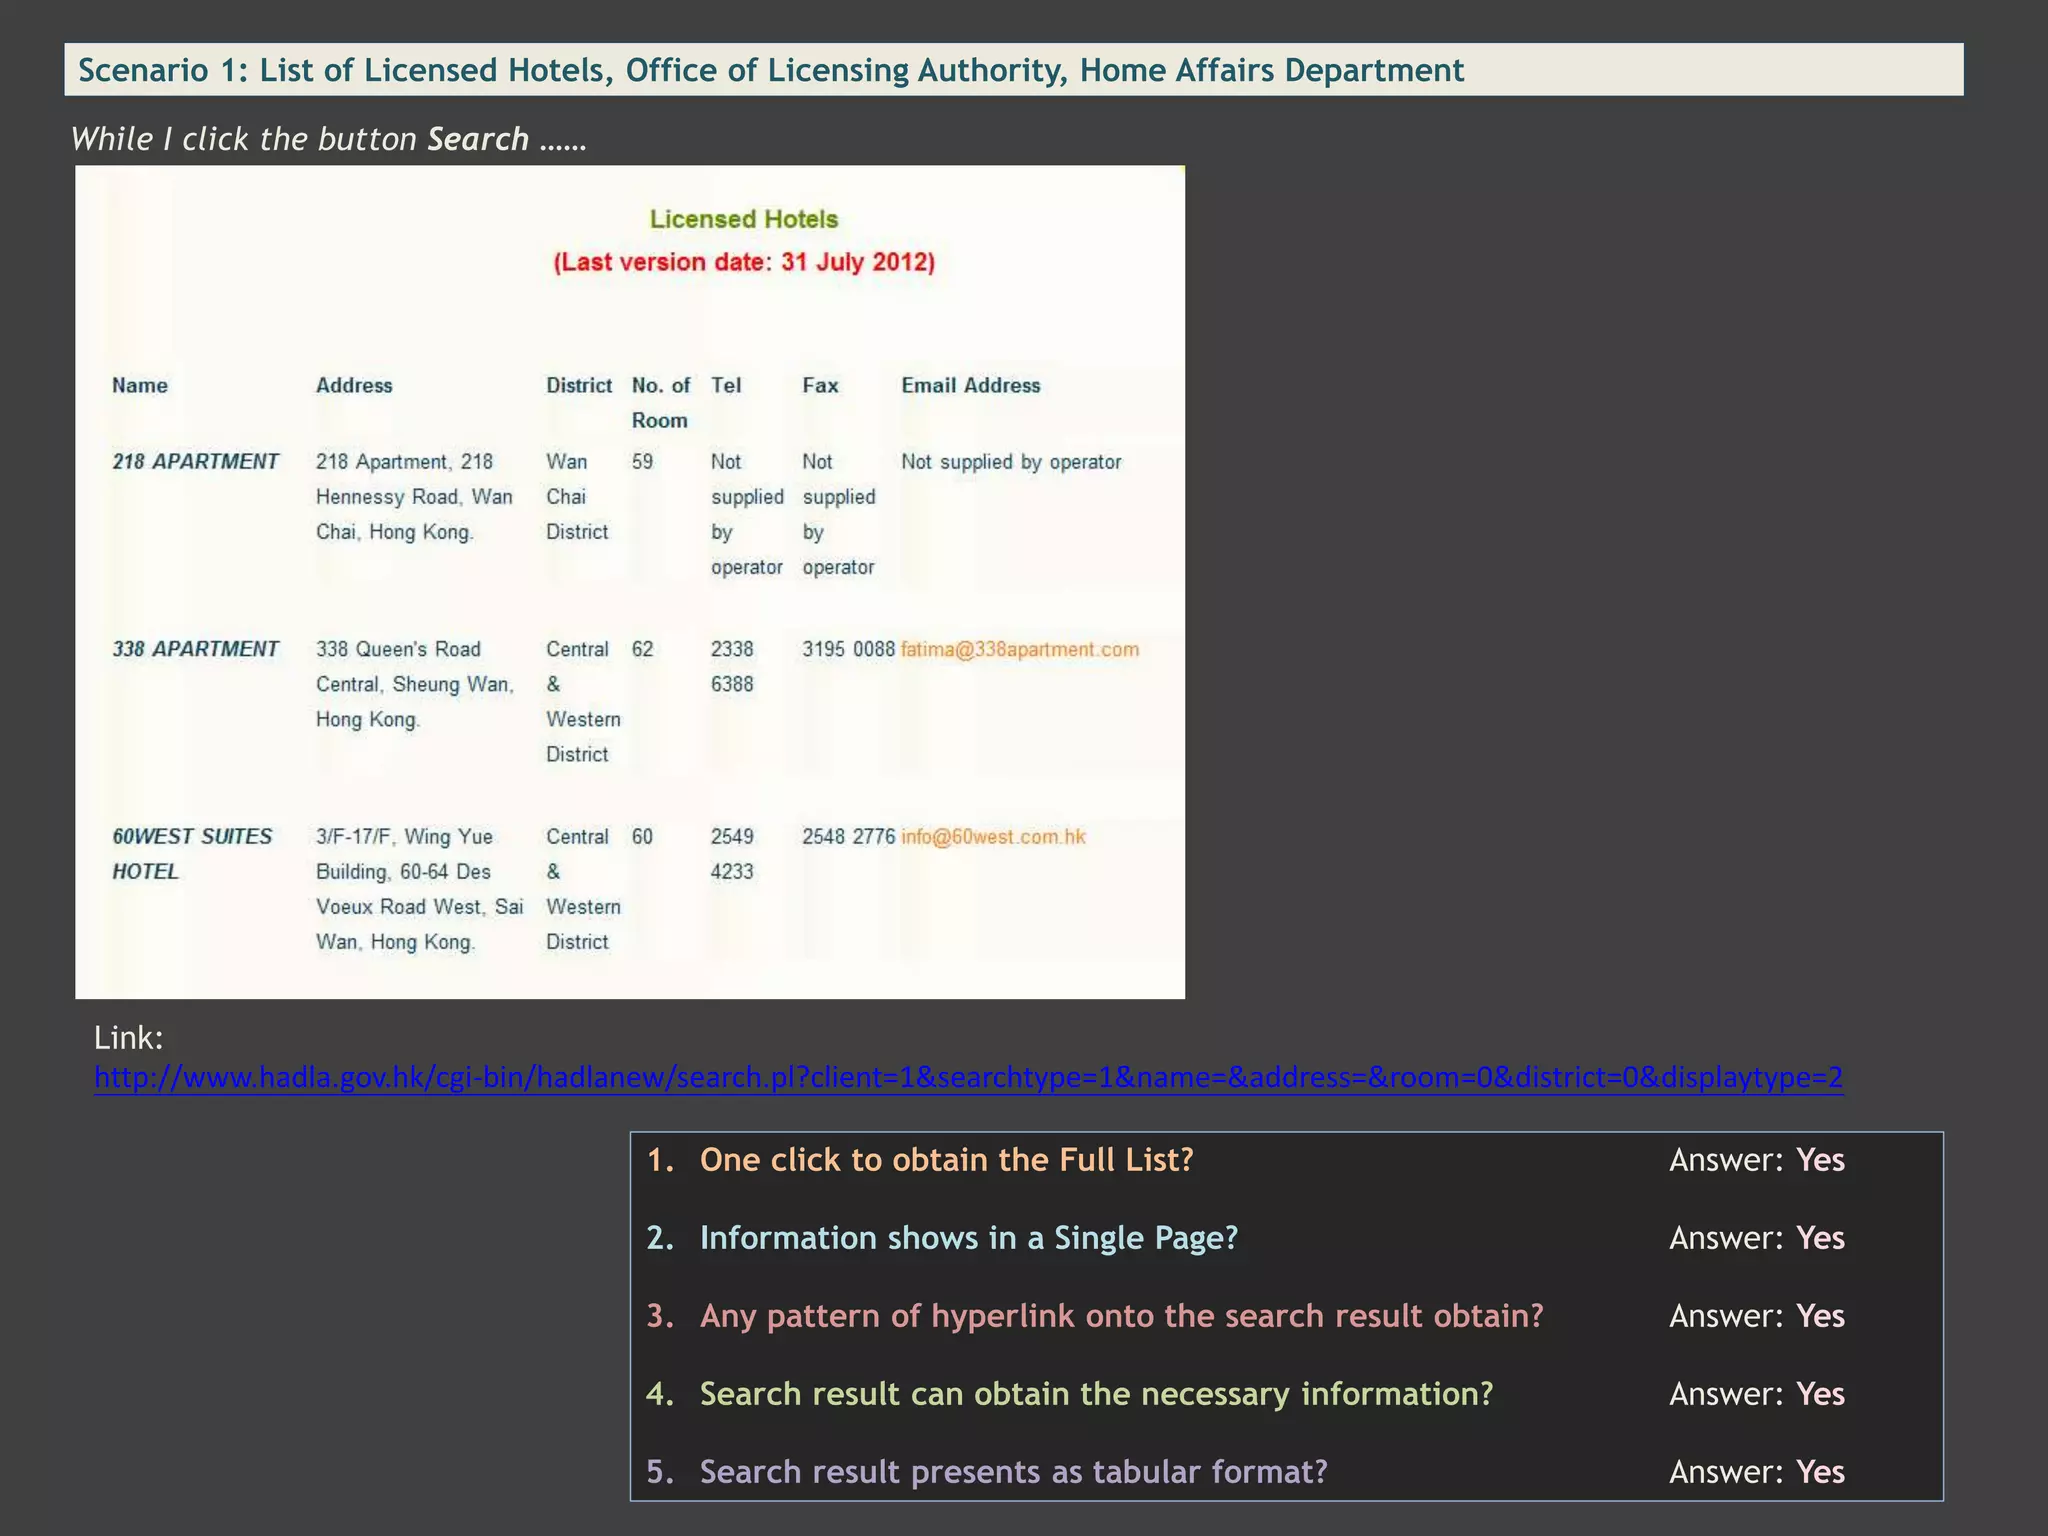
Task: Click the District column header
Action: 579,385
